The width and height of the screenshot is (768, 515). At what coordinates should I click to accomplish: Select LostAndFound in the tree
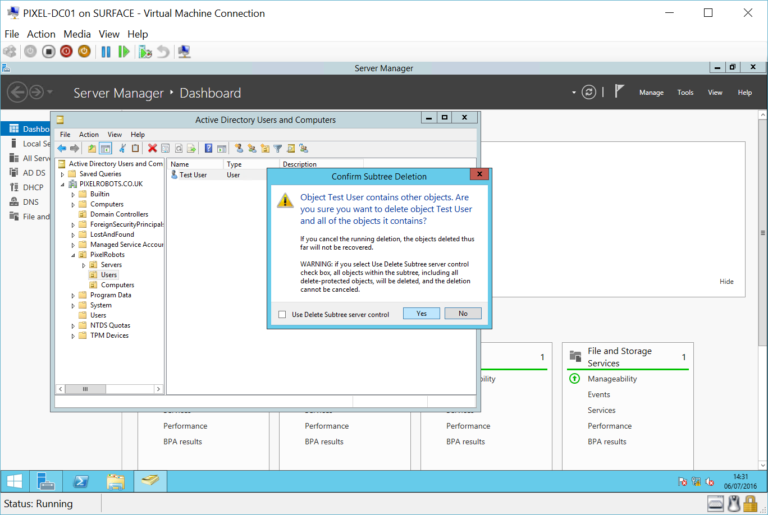(112, 234)
